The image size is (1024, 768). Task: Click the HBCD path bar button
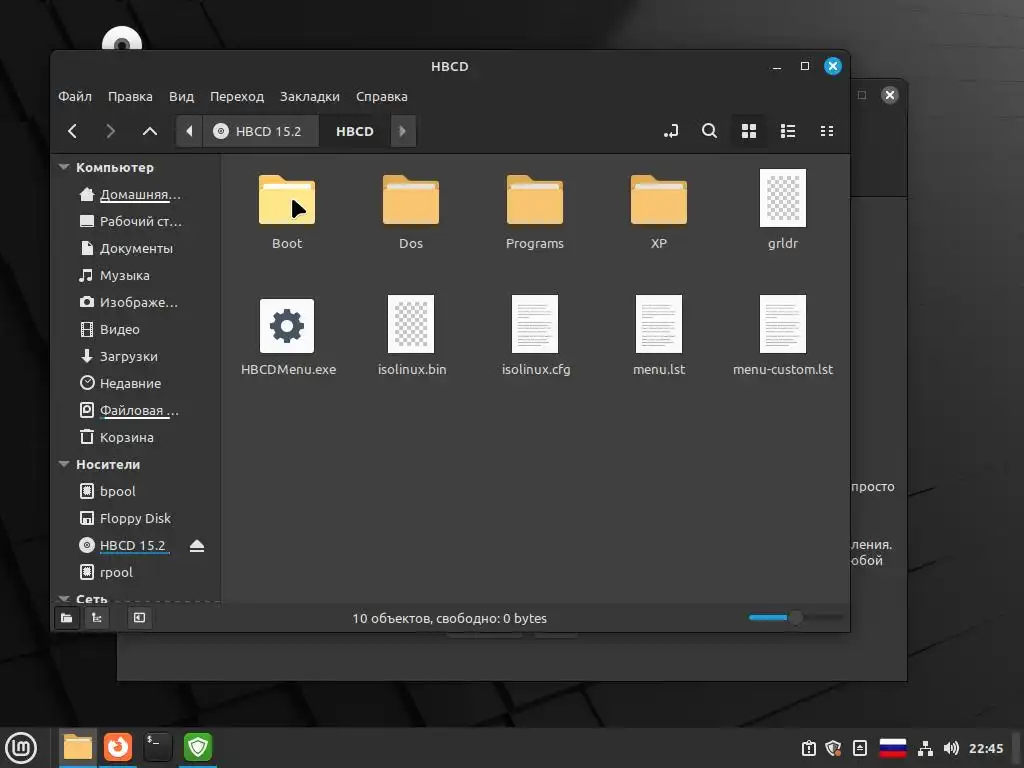(x=355, y=131)
